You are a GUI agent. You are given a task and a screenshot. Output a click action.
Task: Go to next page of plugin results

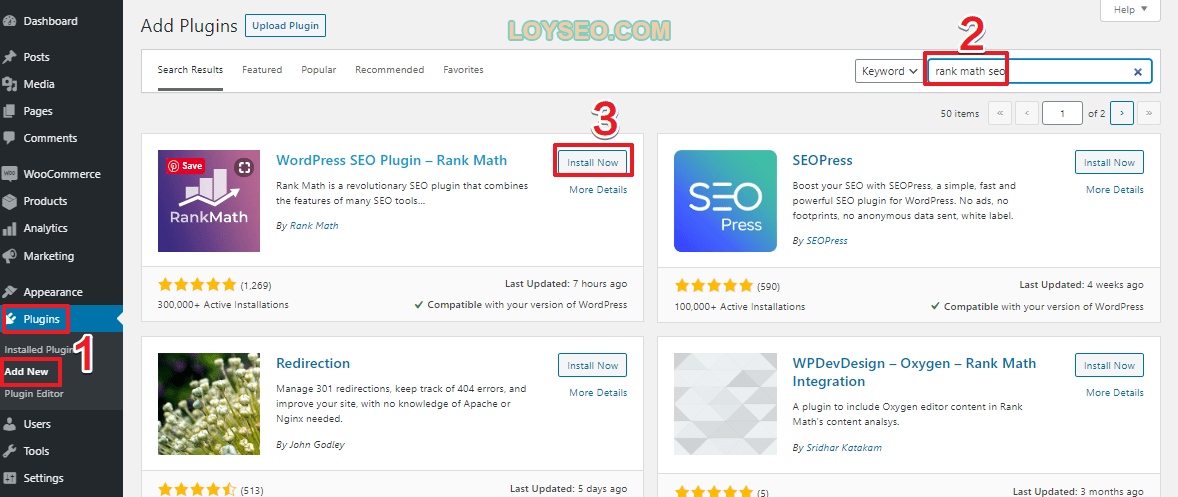coord(1121,114)
